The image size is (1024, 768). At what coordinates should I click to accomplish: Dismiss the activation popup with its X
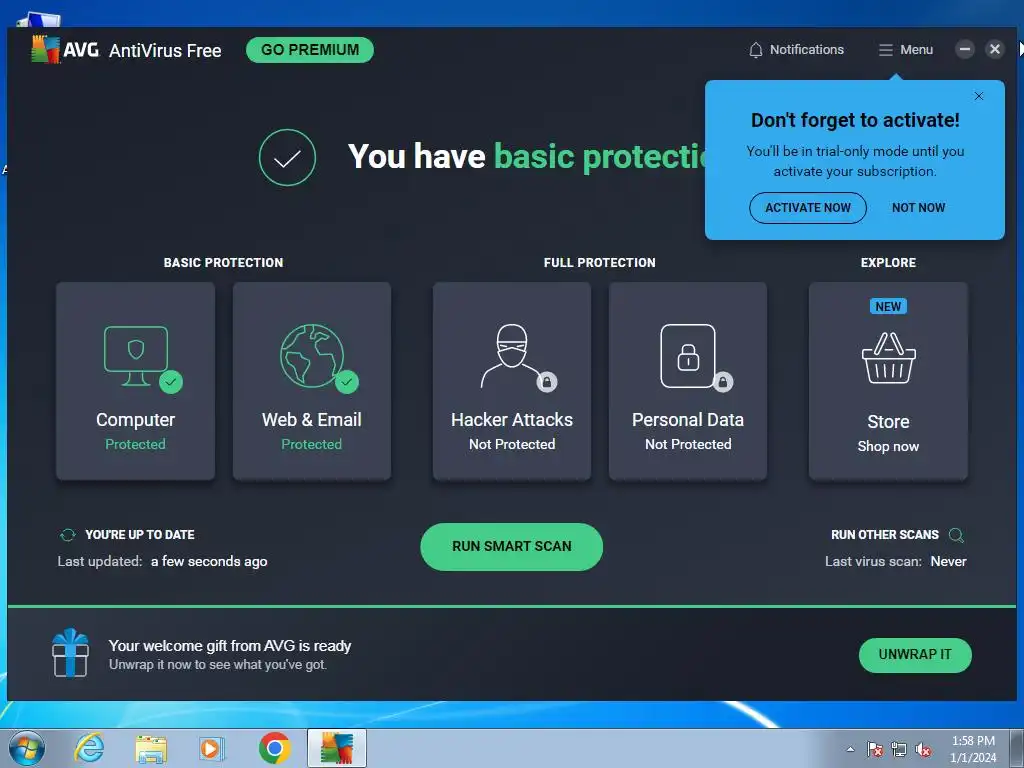[978, 96]
